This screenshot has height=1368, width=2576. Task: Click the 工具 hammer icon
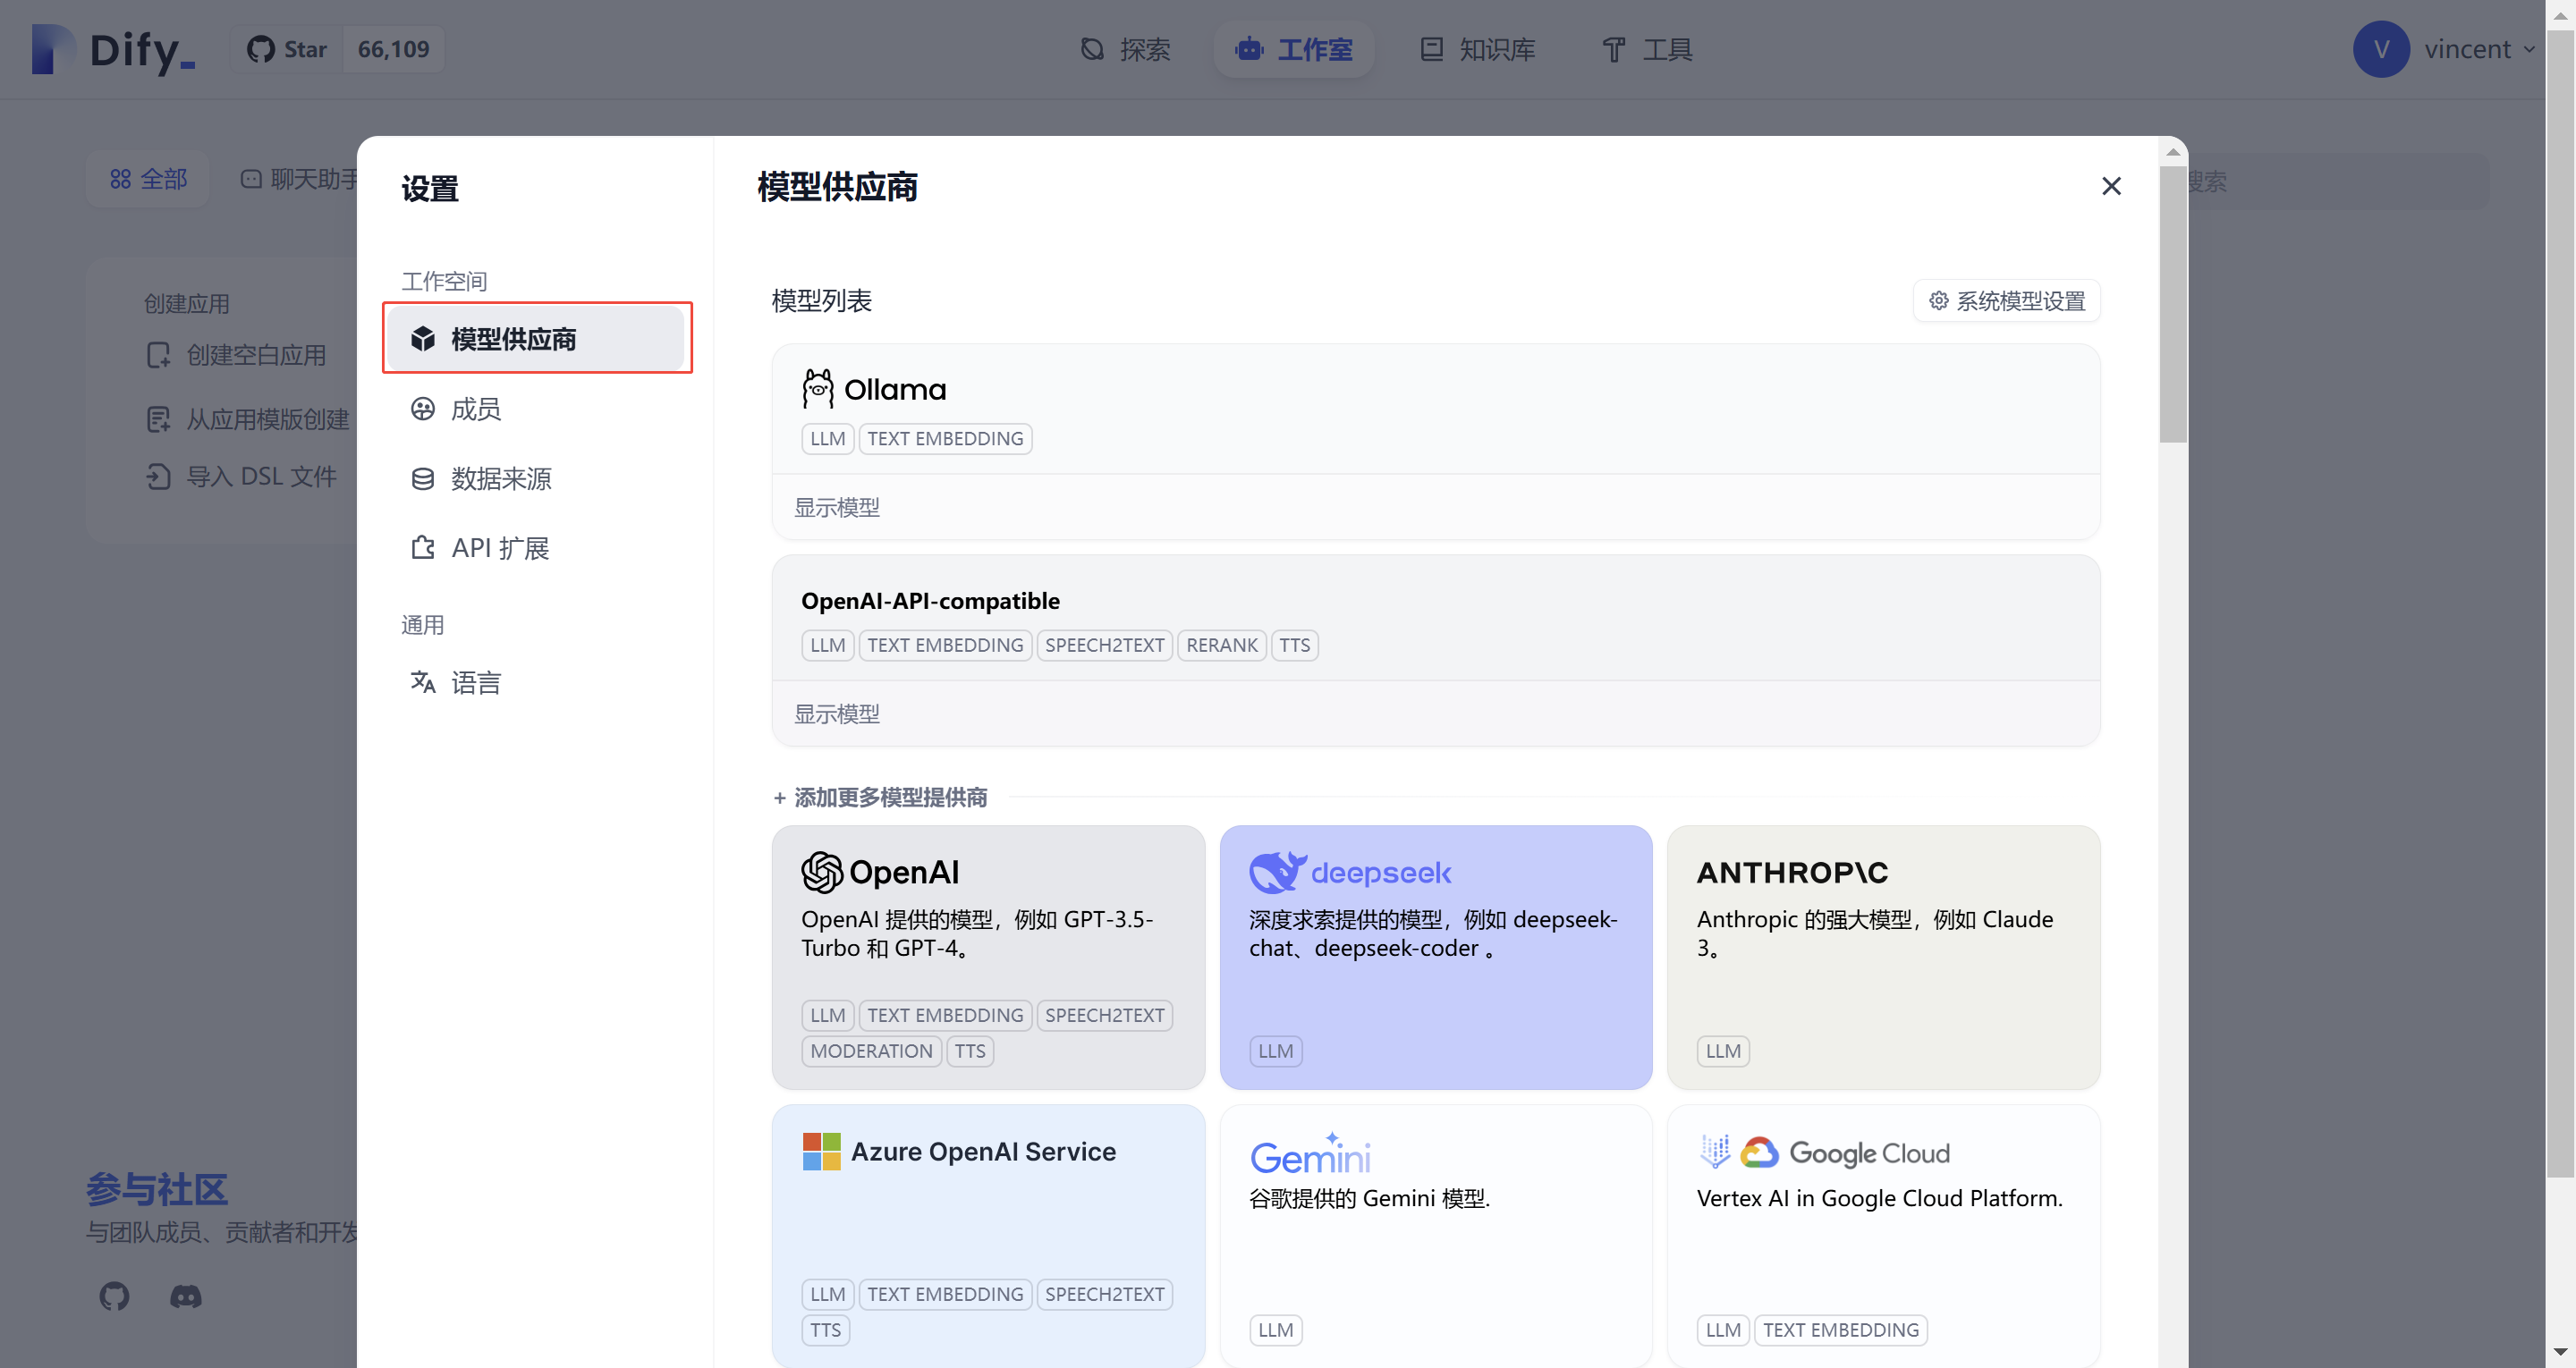point(1613,49)
